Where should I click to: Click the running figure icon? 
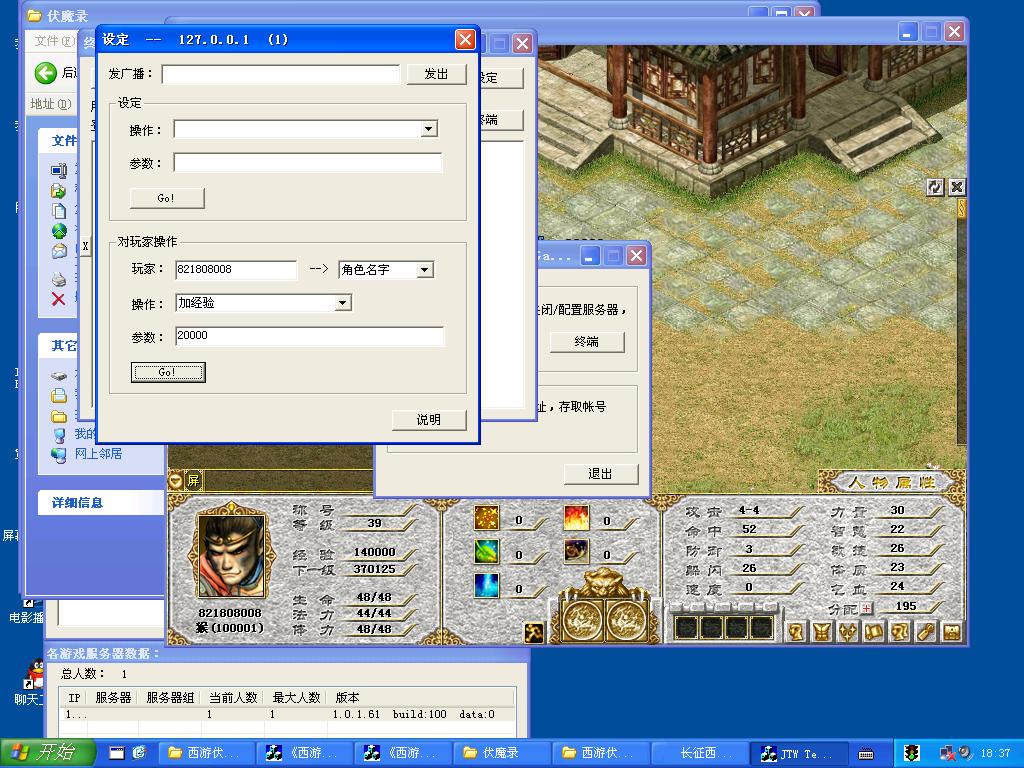534,632
